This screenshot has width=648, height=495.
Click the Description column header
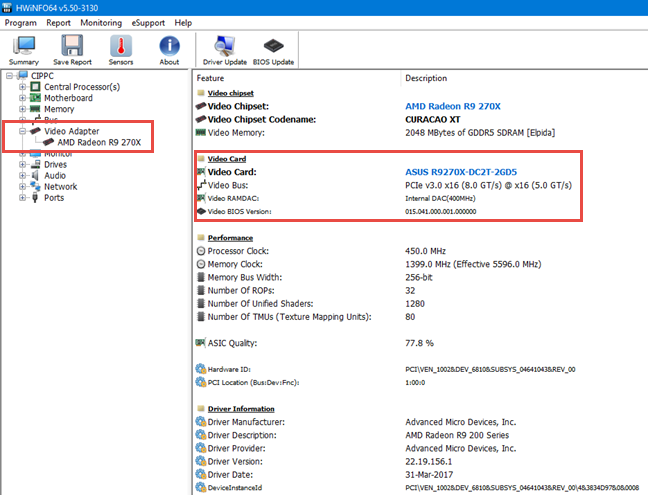tap(426, 78)
